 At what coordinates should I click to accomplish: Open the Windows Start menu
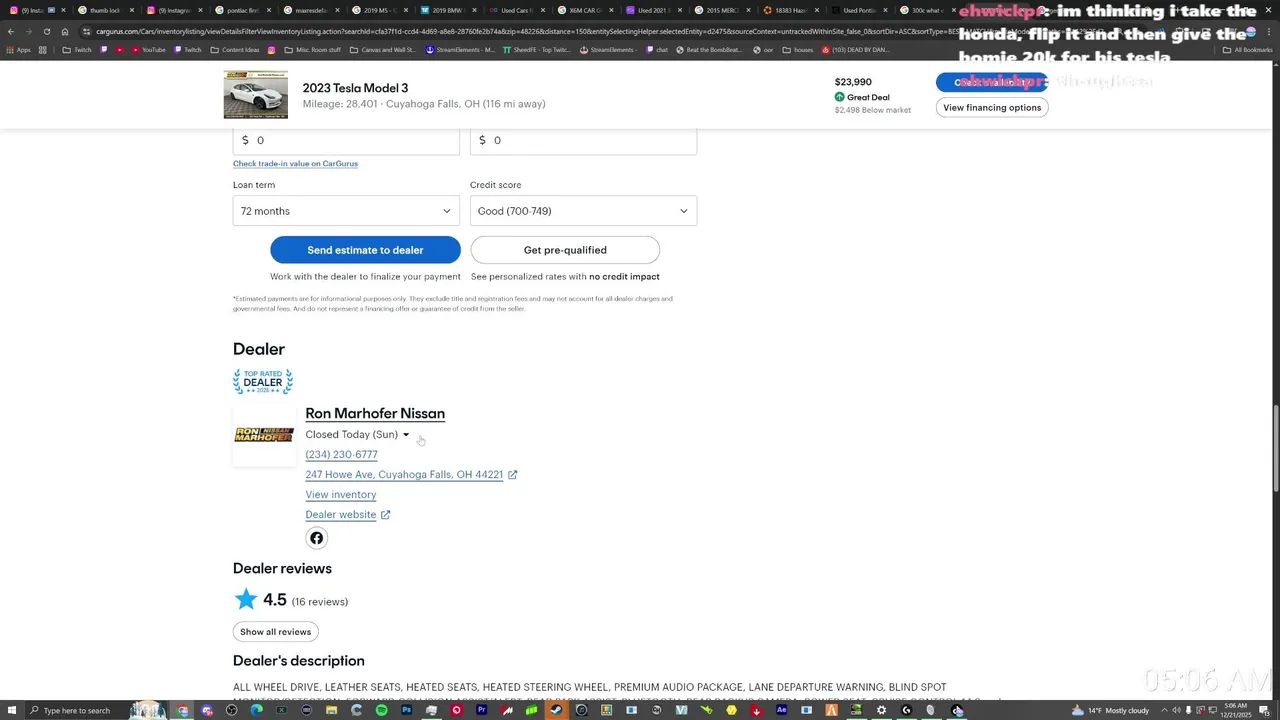click(11, 710)
